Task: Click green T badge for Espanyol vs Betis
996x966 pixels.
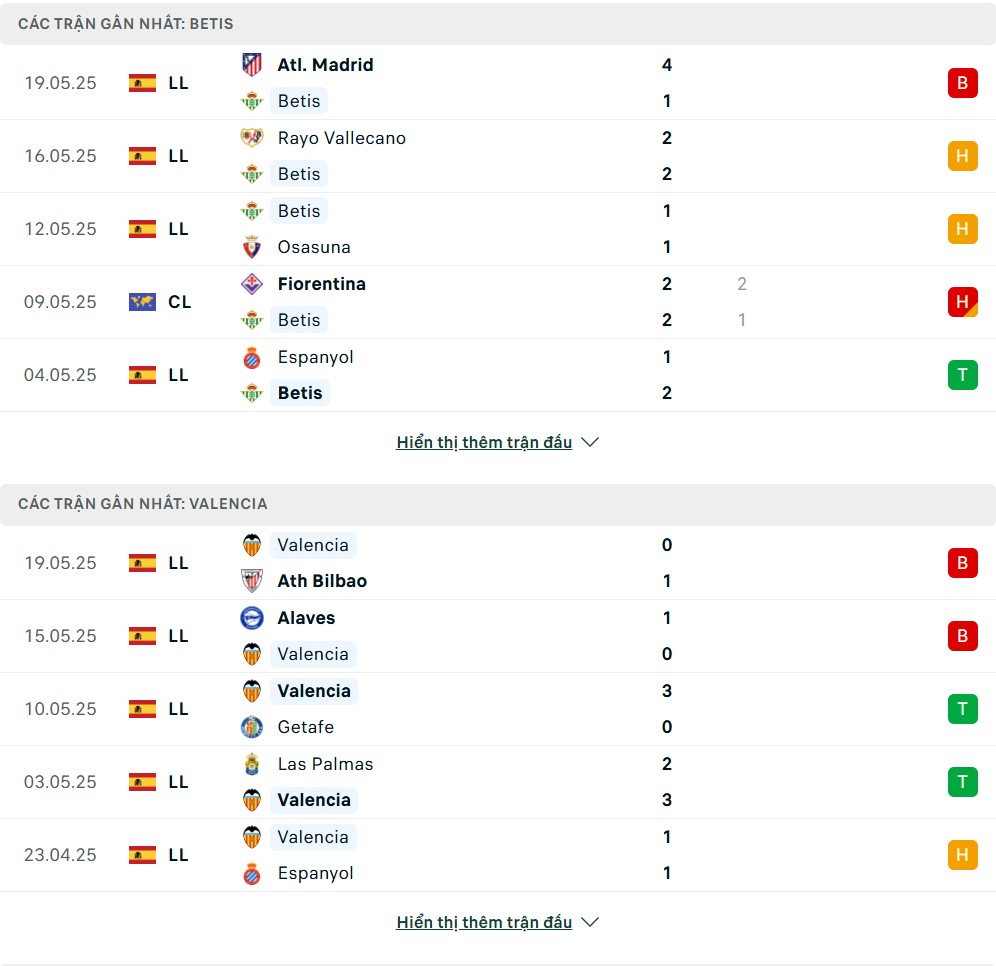Action: [x=962, y=375]
